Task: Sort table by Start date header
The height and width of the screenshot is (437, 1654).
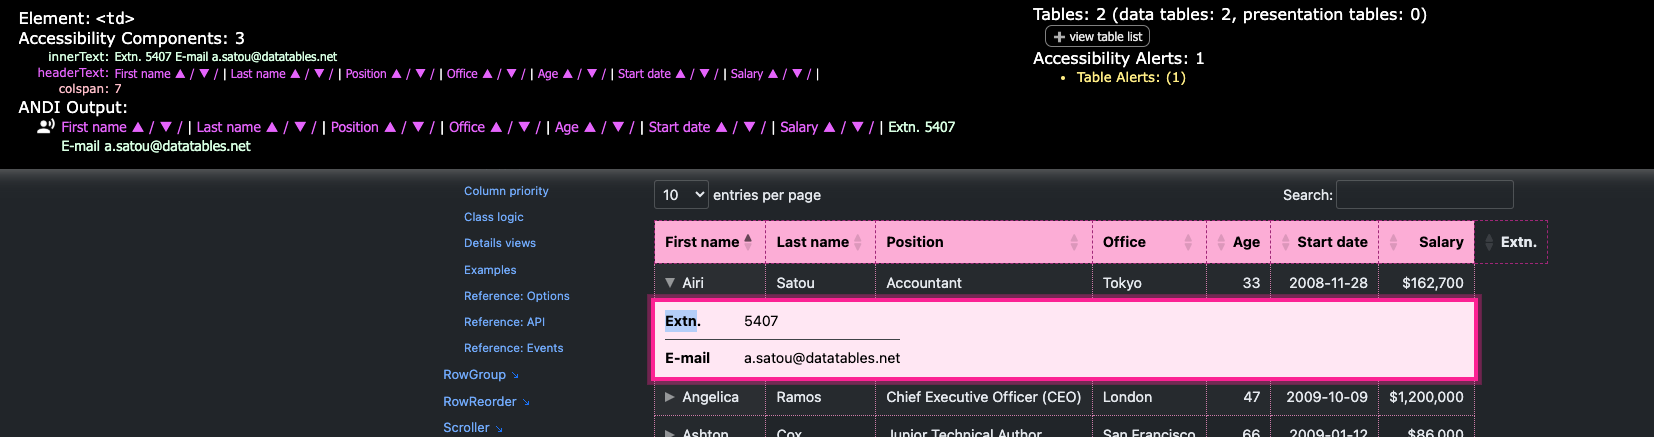Action: [1324, 242]
